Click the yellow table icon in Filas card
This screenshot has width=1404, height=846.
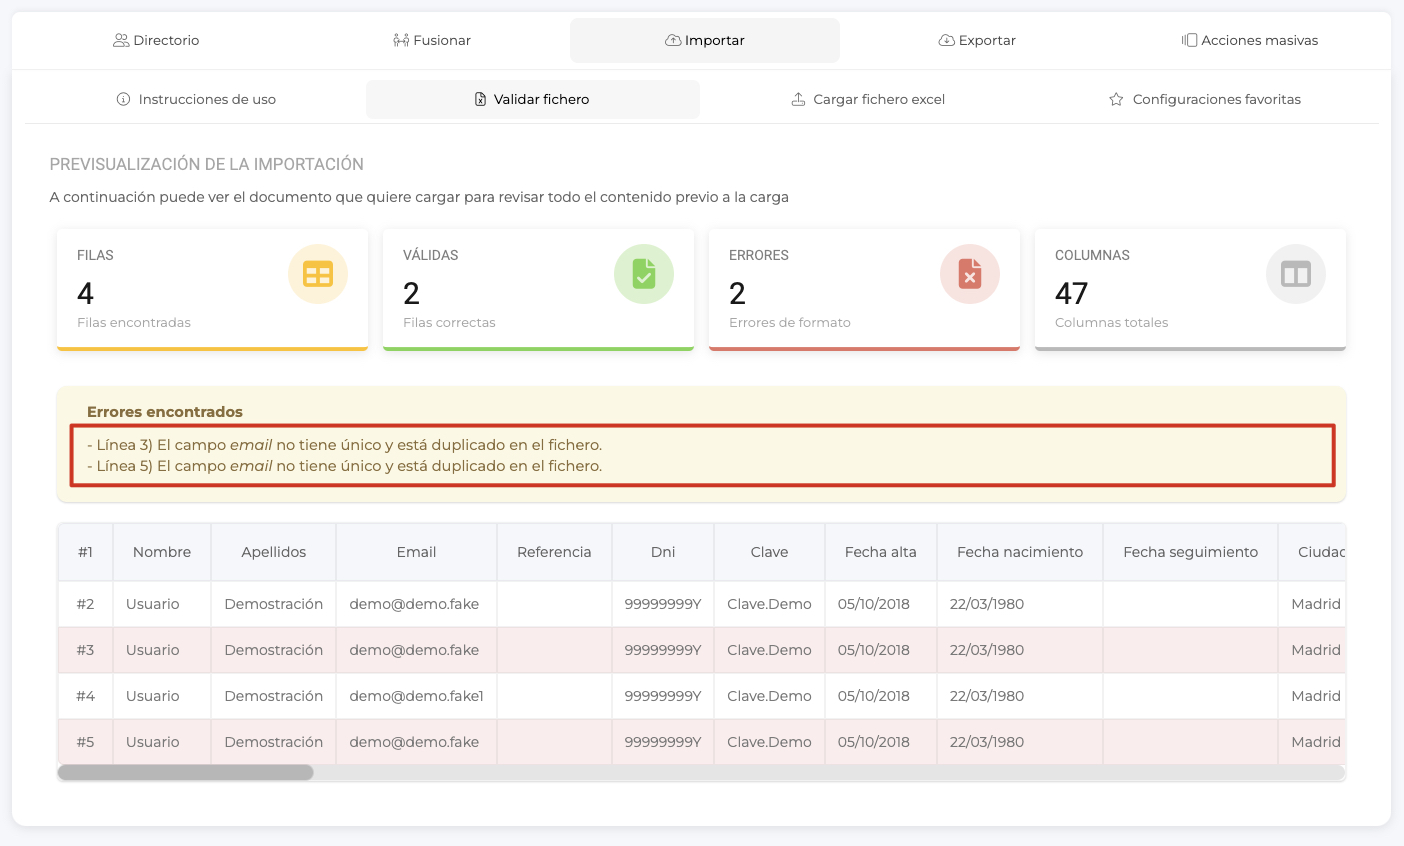318,274
